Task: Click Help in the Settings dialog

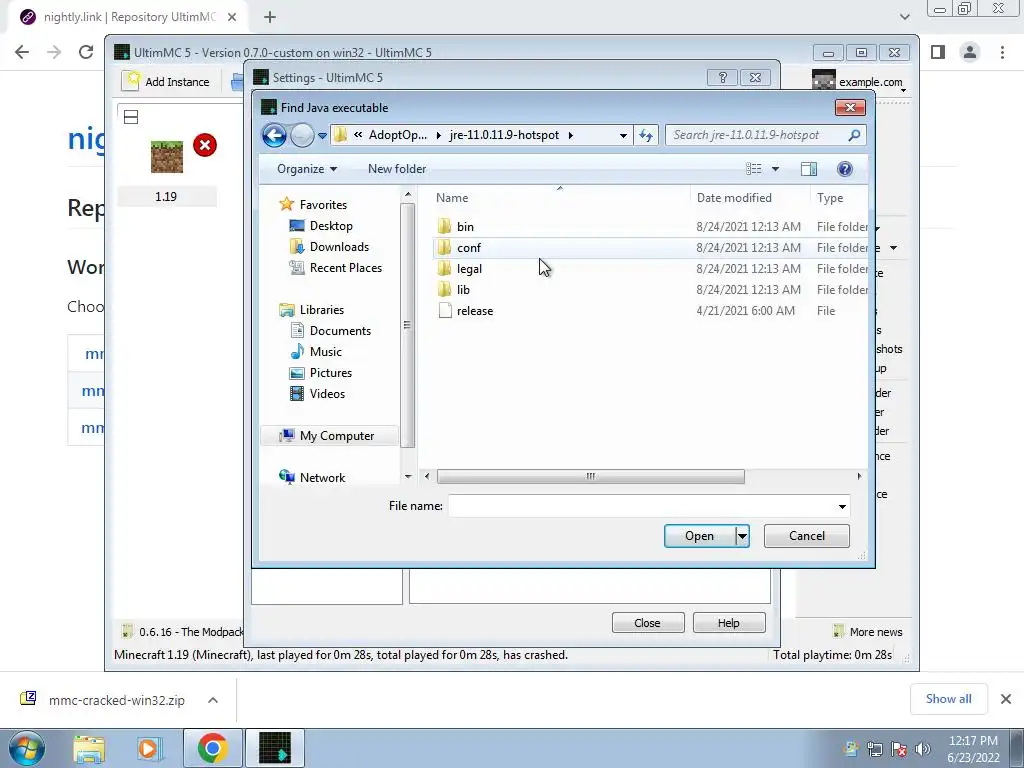Action: (x=729, y=623)
